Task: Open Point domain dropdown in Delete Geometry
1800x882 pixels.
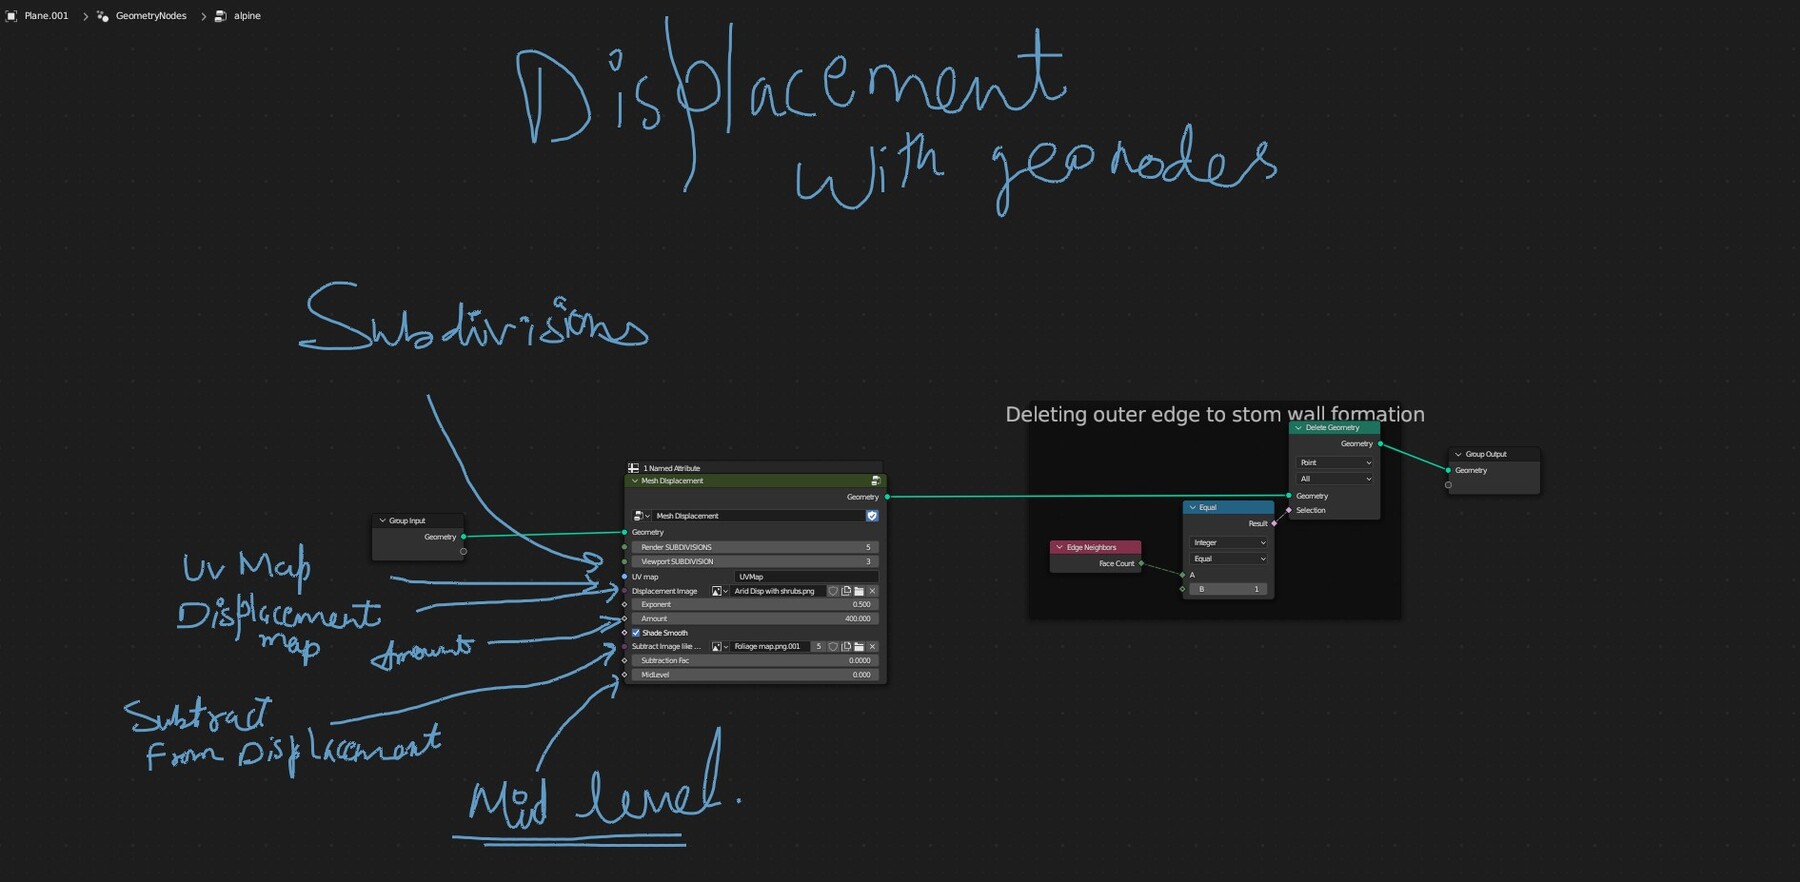Action: [1335, 463]
